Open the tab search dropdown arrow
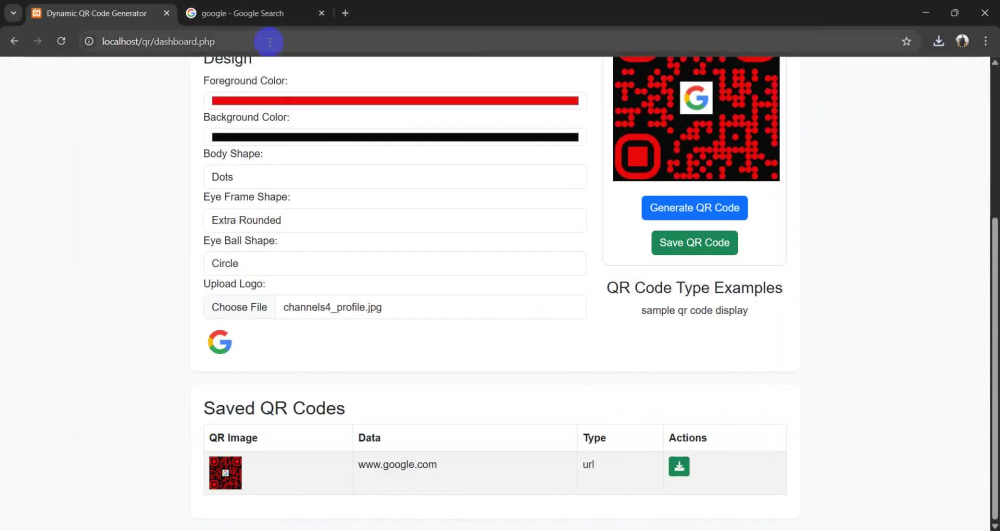 [x=13, y=13]
